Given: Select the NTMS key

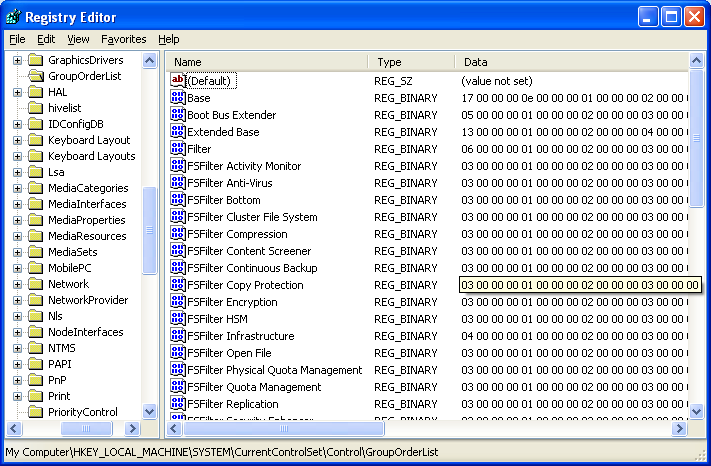Looking at the screenshot, I should pos(62,348).
